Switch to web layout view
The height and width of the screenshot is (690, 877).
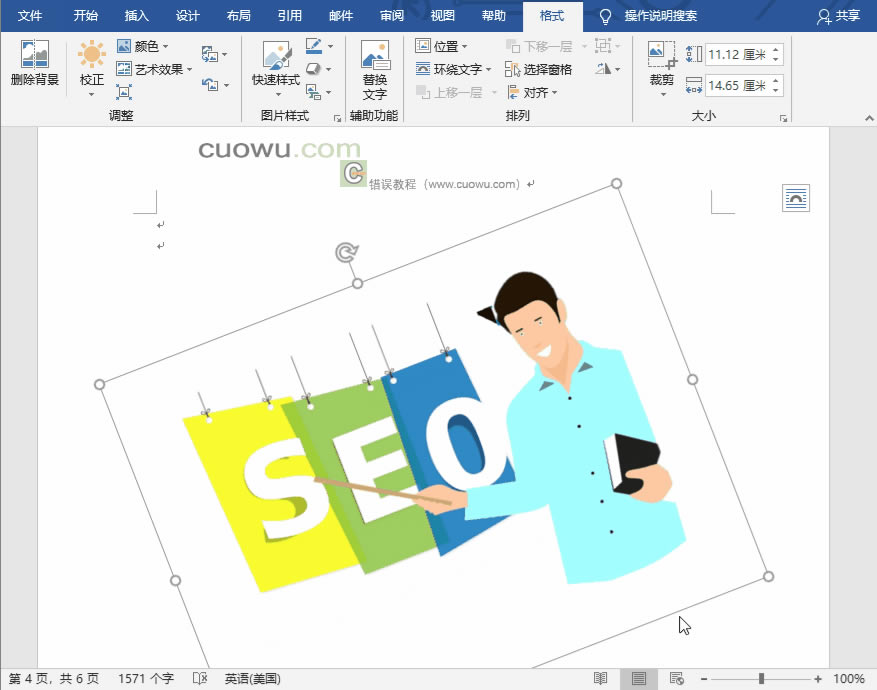(677, 679)
